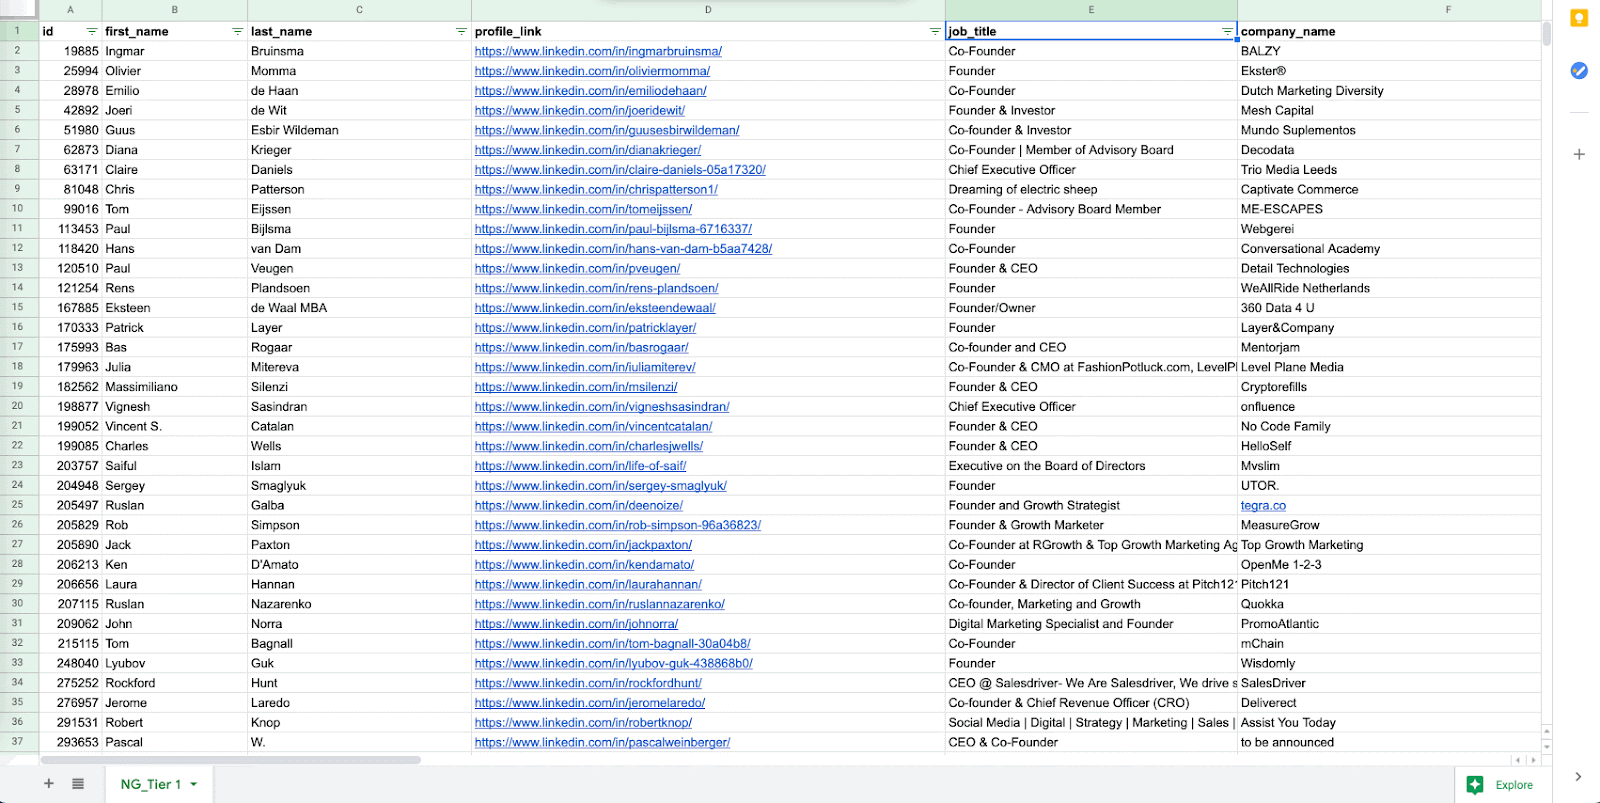Select cell 'Conversational Academy'
Image resolution: width=1600 pixels, height=803 pixels.
click(x=1389, y=249)
